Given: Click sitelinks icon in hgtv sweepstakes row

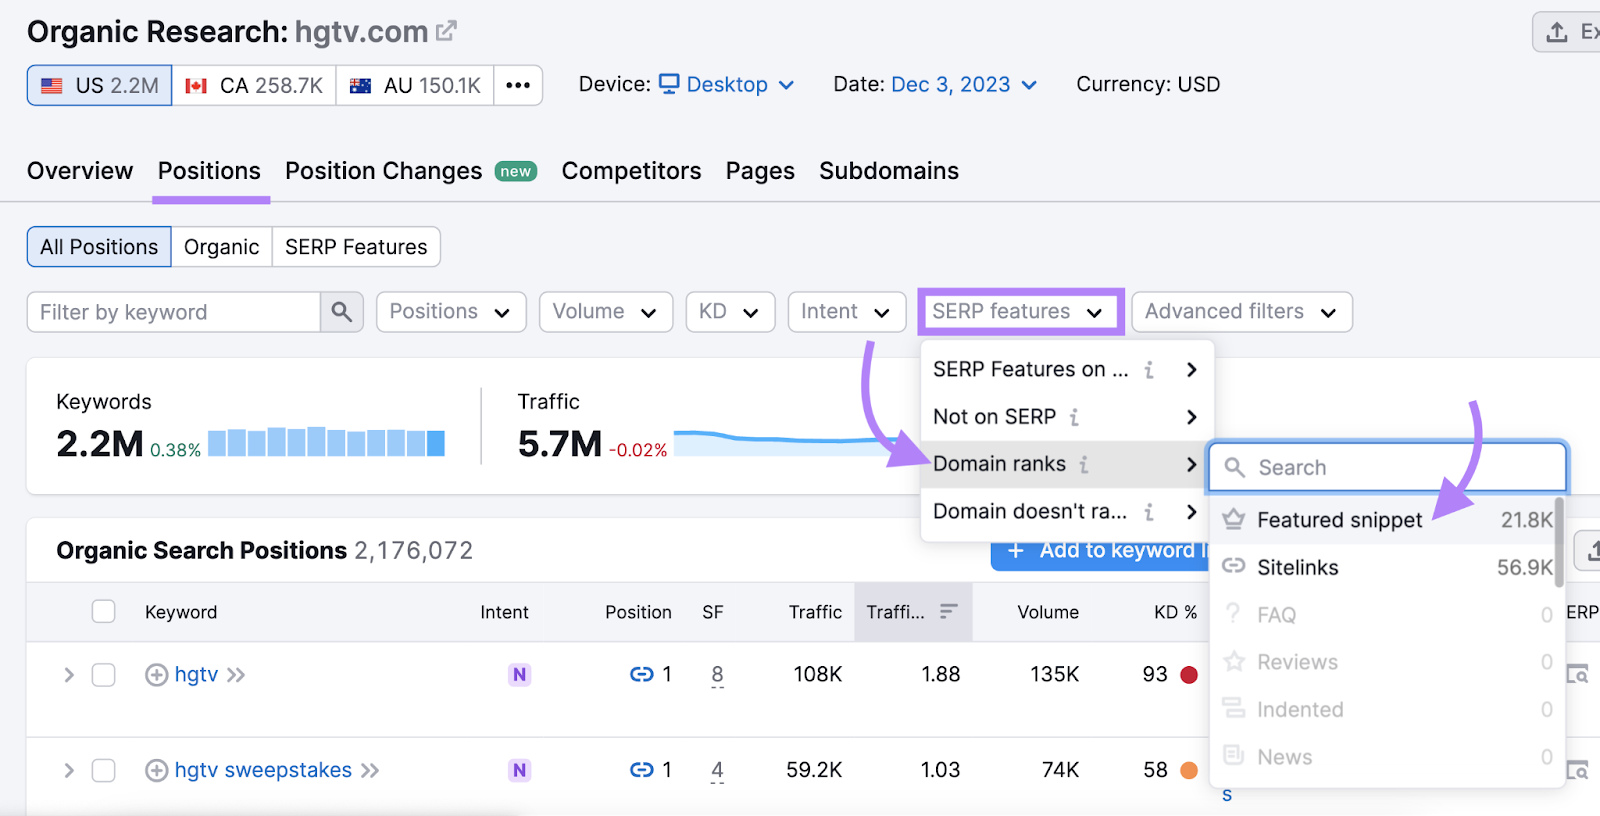Looking at the screenshot, I should click(641, 770).
